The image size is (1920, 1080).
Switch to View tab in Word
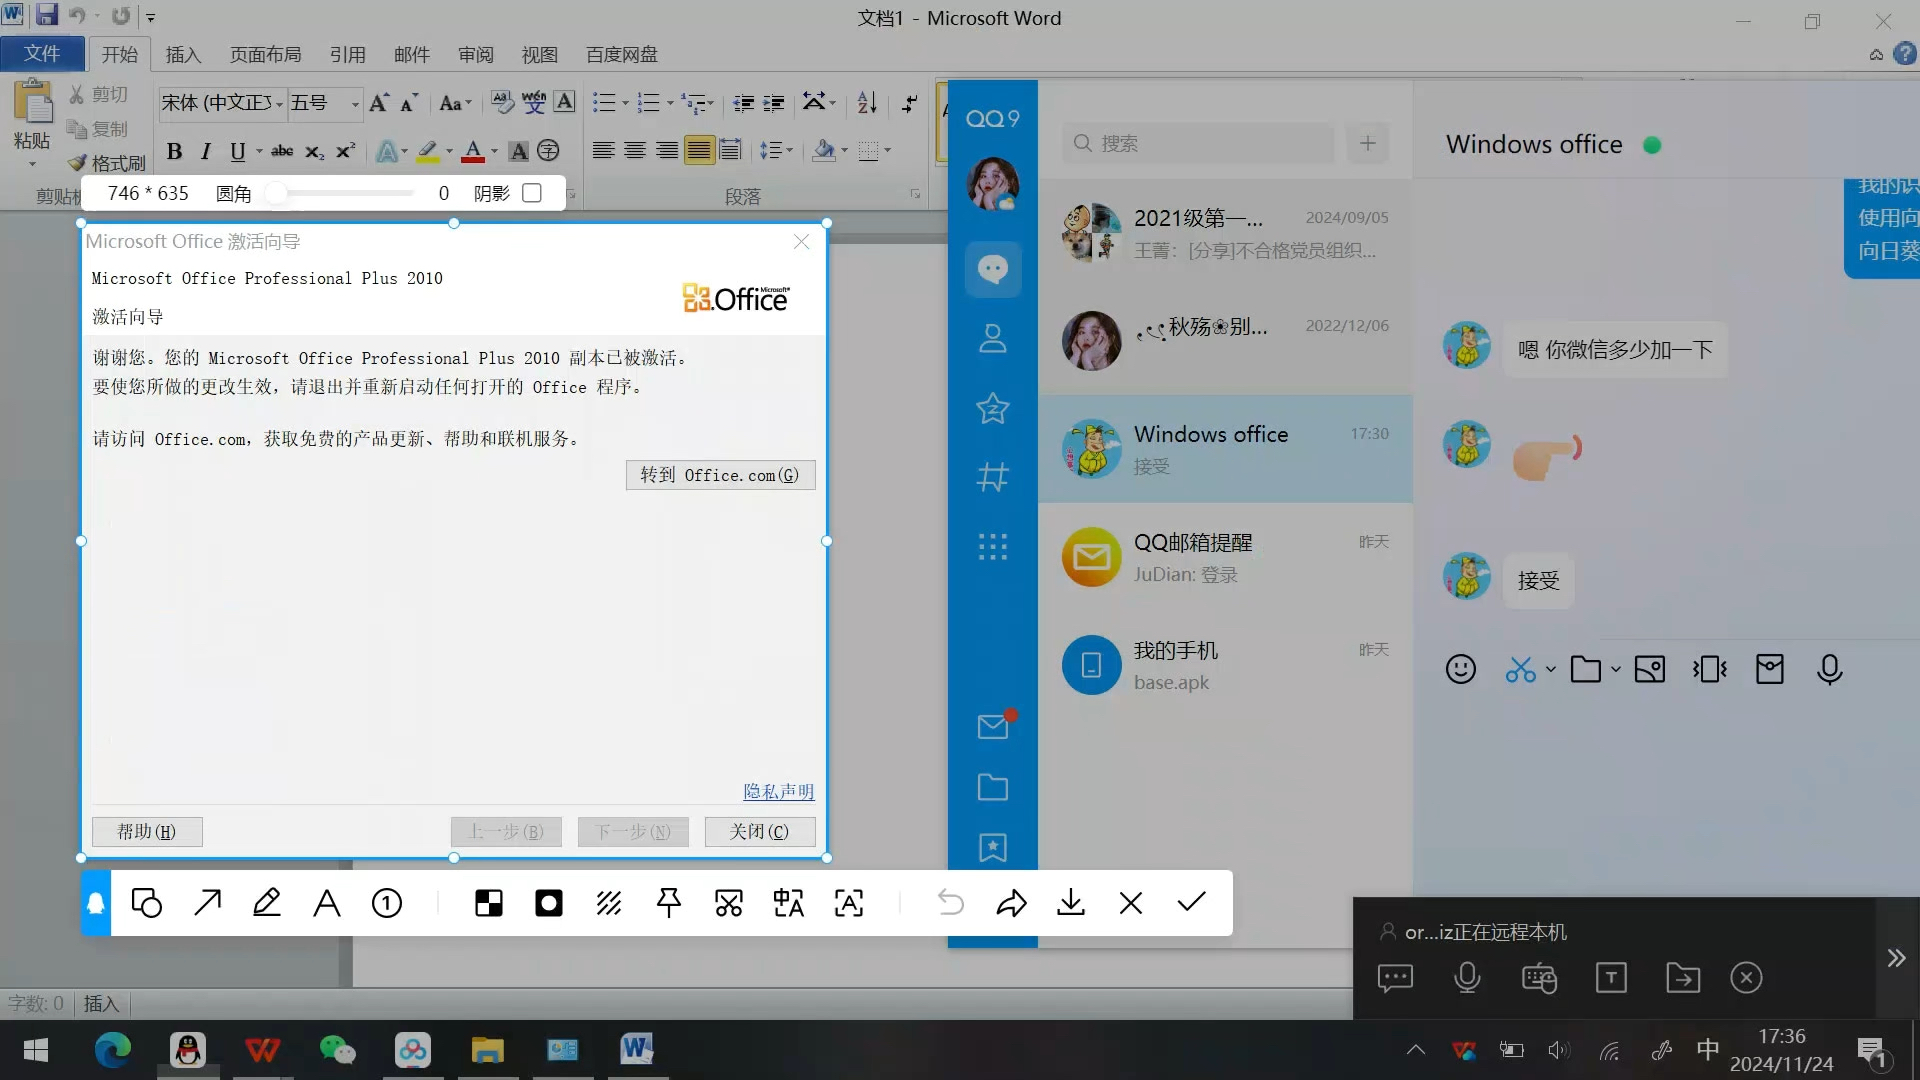pyautogui.click(x=540, y=54)
